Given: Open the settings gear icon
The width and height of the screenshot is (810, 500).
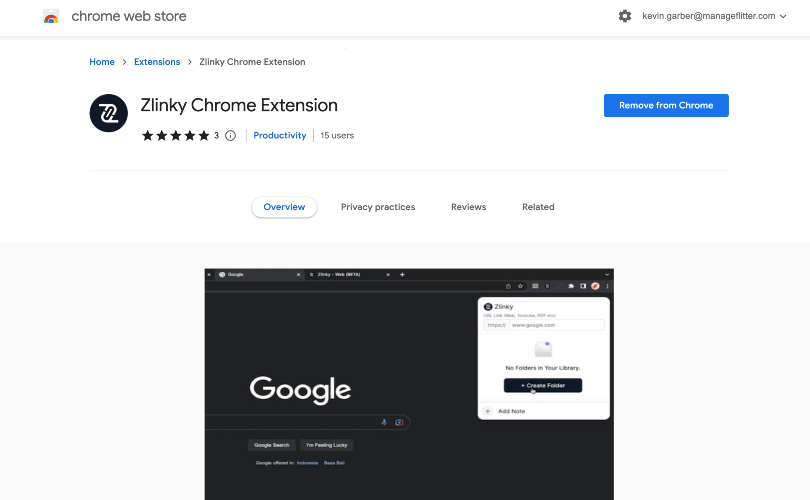Looking at the screenshot, I should 625,16.
